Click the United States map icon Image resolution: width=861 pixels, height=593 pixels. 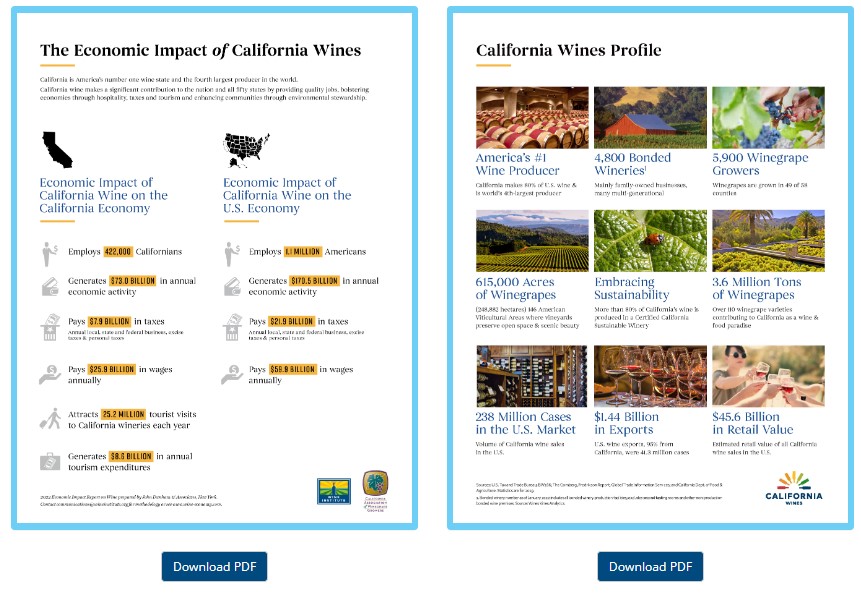[x=246, y=149]
